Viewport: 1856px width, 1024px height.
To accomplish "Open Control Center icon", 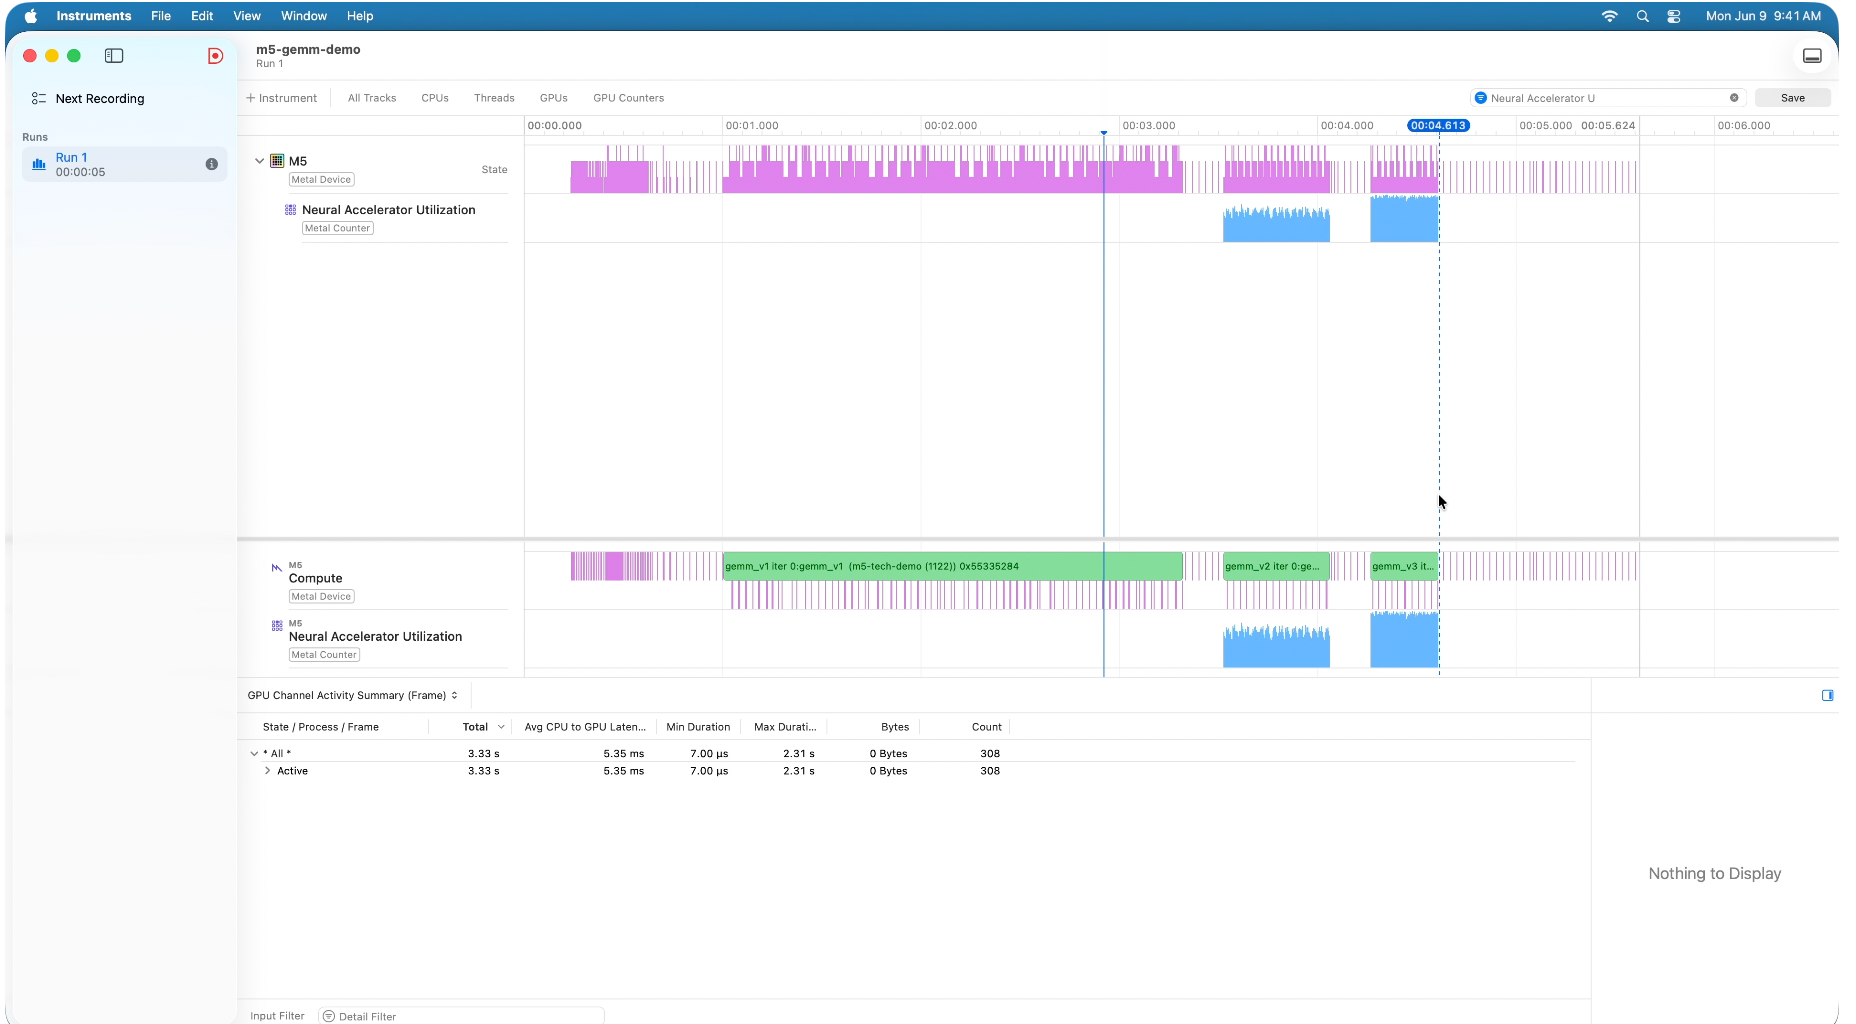I will (1674, 16).
